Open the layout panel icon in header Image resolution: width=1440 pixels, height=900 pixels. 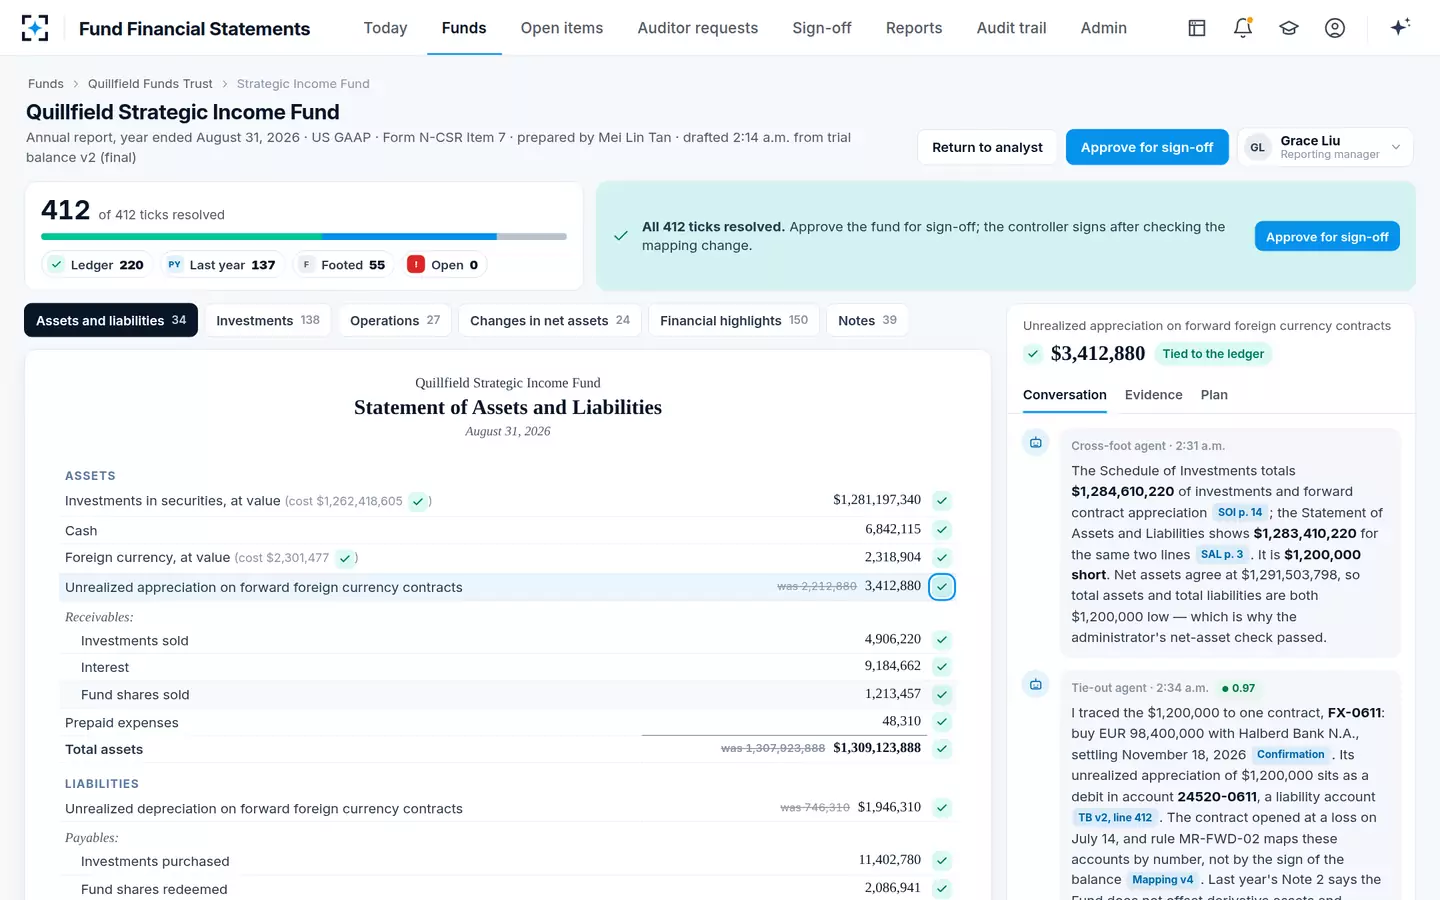(x=1197, y=28)
